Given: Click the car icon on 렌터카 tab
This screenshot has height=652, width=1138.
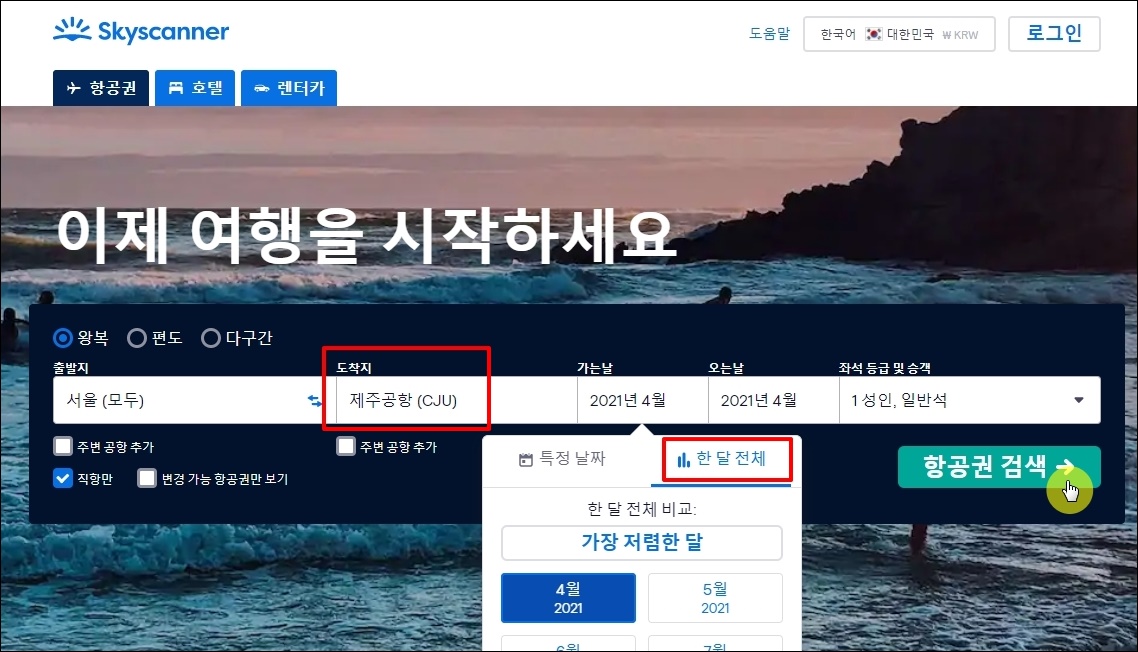Looking at the screenshot, I should [262, 89].
